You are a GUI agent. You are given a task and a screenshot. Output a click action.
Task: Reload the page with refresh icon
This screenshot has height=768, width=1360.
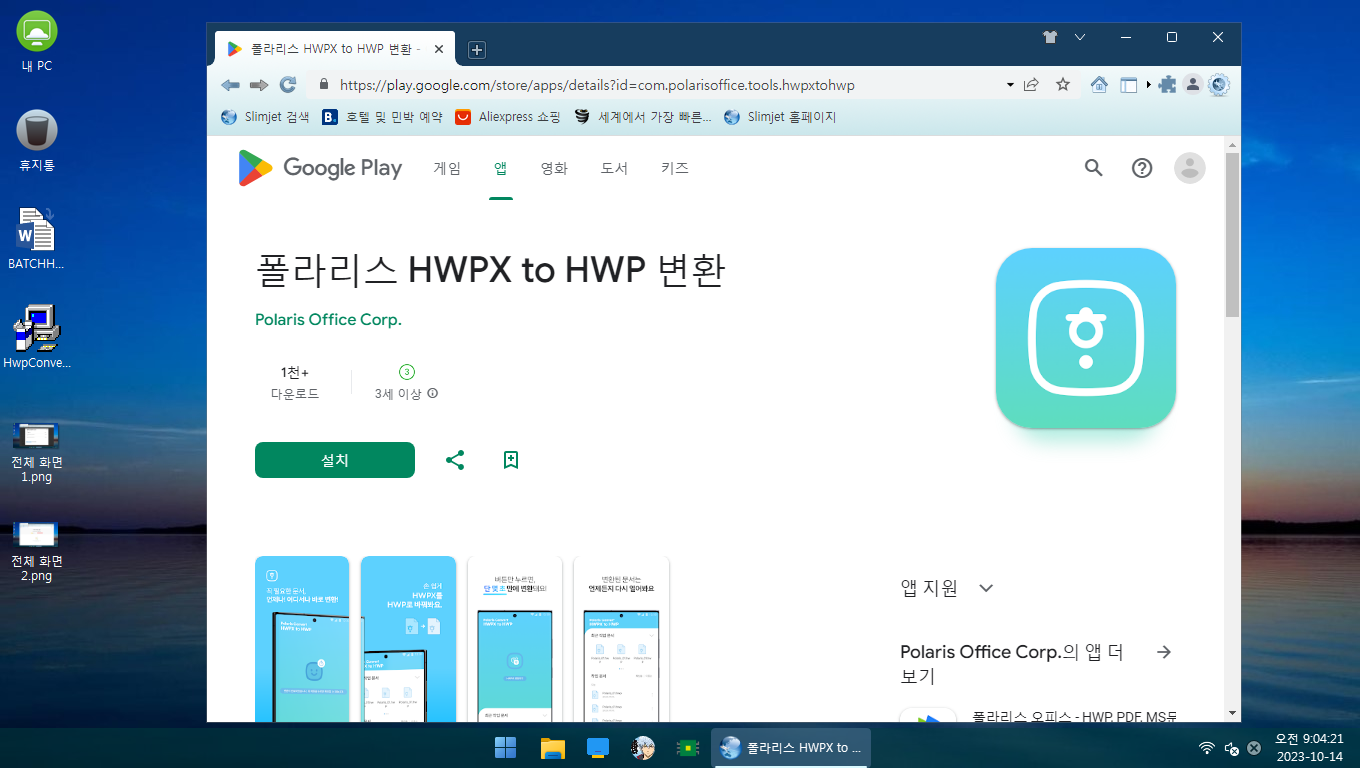[288, 85]
